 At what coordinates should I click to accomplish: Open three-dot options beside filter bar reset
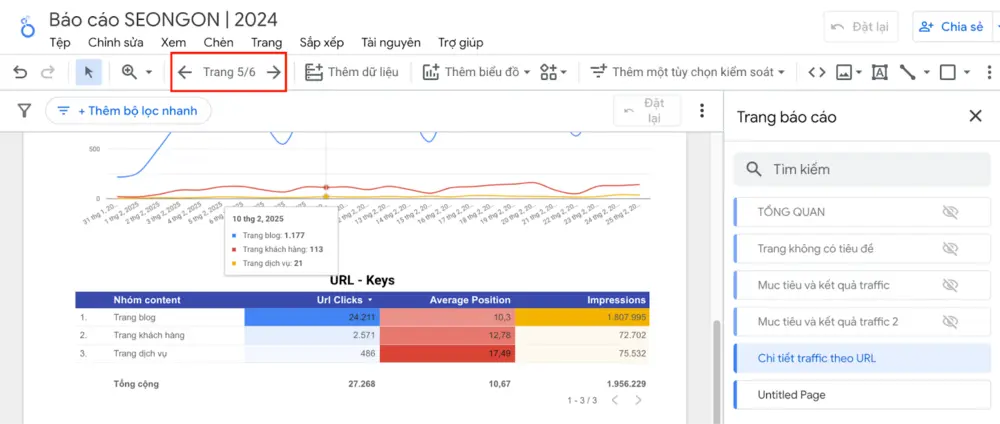(702, 111)
